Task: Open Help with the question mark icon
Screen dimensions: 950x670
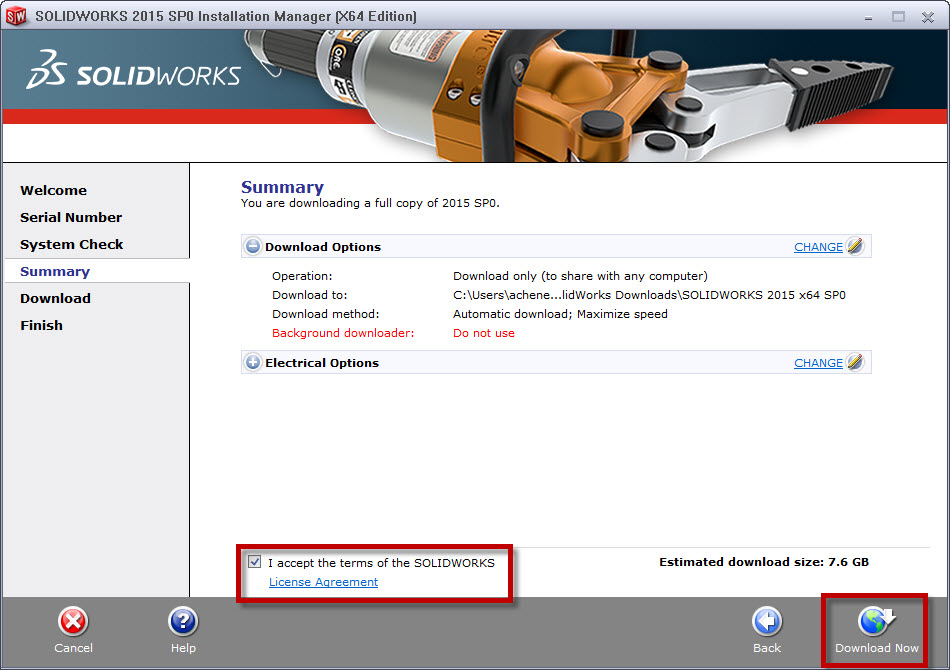Action: (x=183, y=621)
